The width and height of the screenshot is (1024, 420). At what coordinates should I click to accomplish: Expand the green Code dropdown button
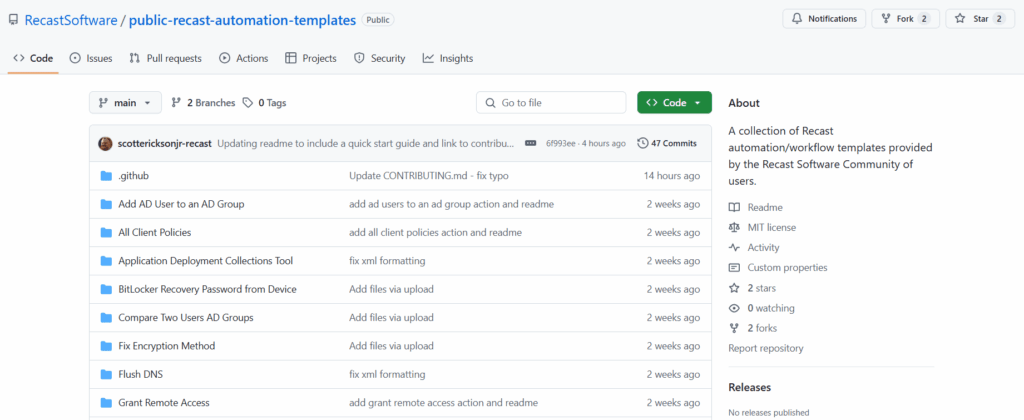[x=674, y=102]
